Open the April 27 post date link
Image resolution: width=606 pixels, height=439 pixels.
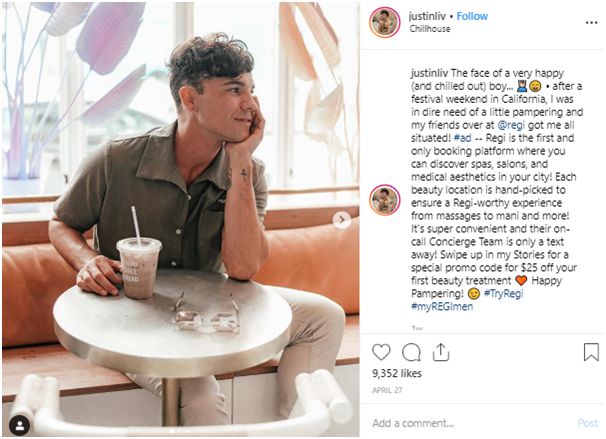pyautogui.click(x=387, y=390)
